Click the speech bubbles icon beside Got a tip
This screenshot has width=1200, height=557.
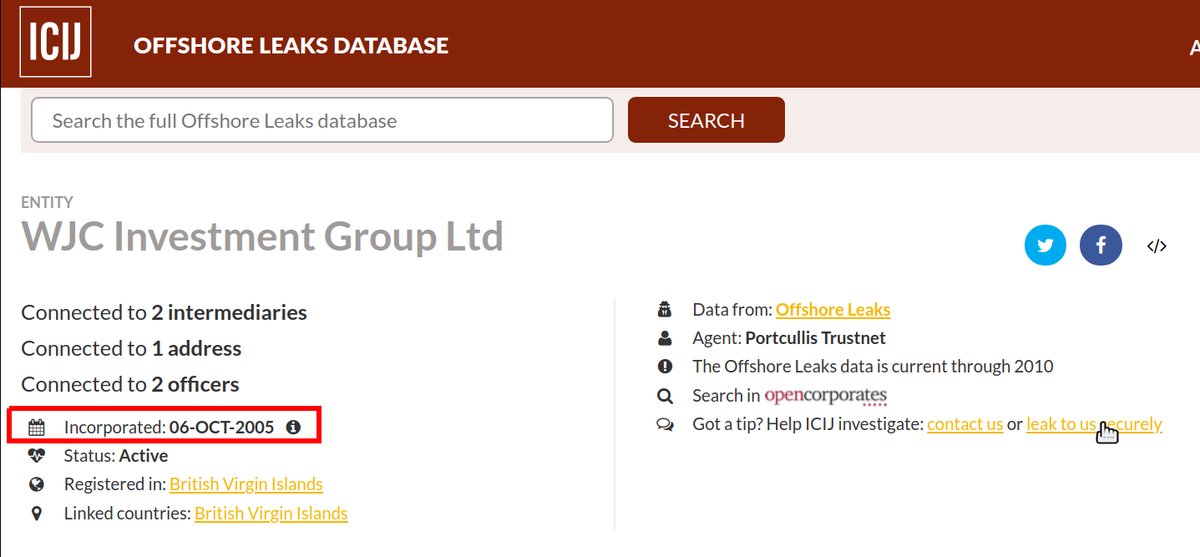click(x=665, y=424)
